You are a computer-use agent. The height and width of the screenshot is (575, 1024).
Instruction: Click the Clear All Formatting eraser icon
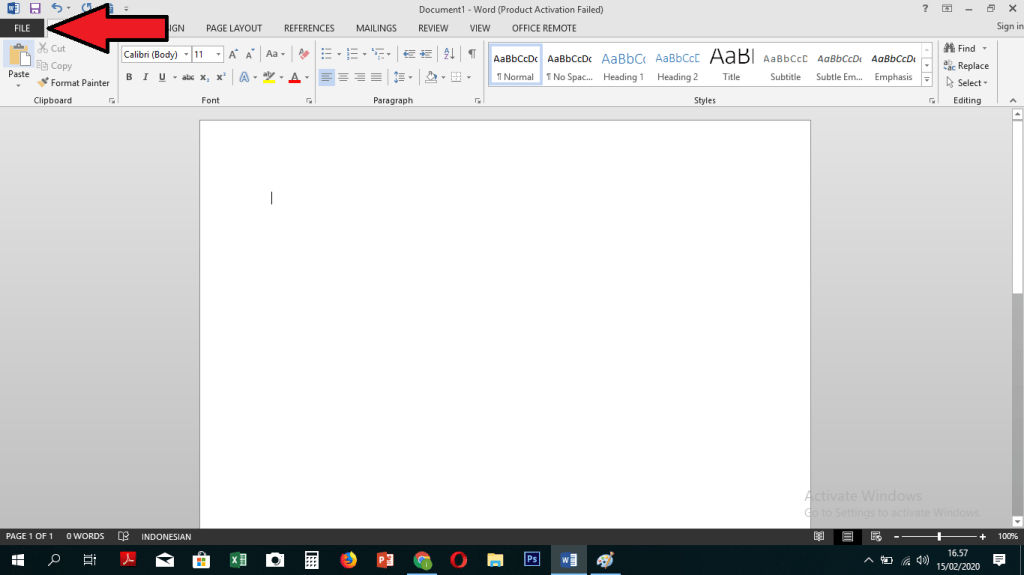[303, 54]
